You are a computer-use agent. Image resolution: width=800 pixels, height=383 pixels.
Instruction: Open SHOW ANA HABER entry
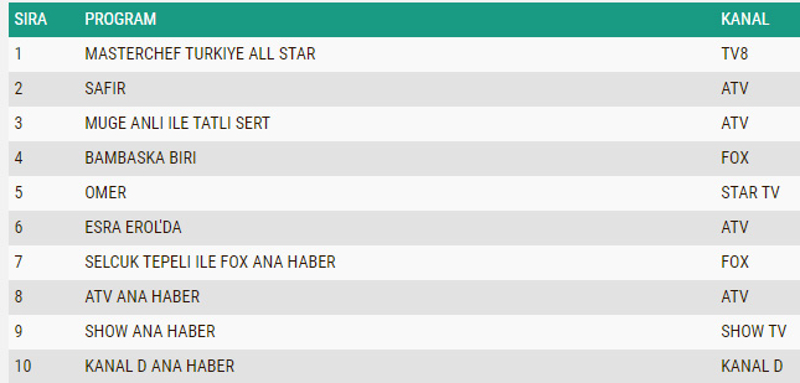tap(150, 331)
